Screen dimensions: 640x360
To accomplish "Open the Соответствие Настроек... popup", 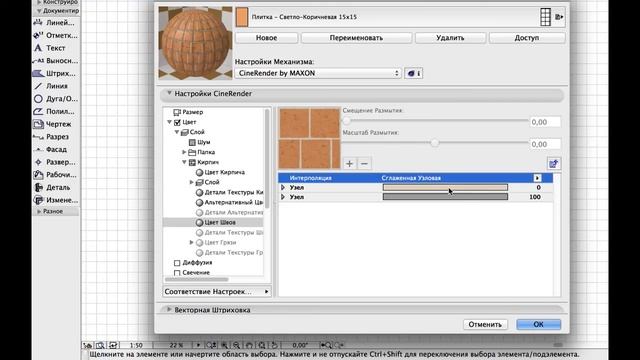I will click(x=217, y=291).
